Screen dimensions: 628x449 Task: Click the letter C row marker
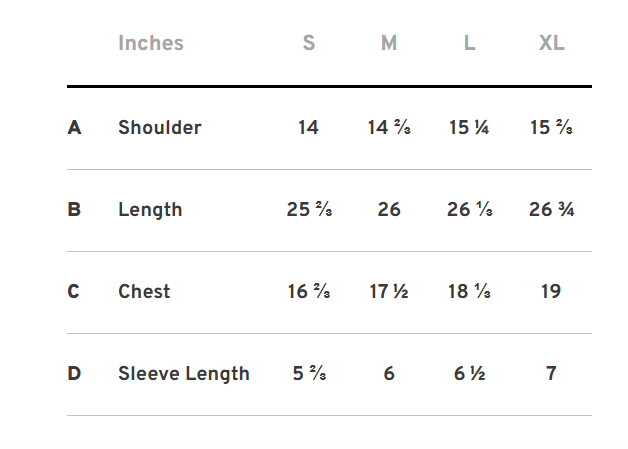click(74, 291)
